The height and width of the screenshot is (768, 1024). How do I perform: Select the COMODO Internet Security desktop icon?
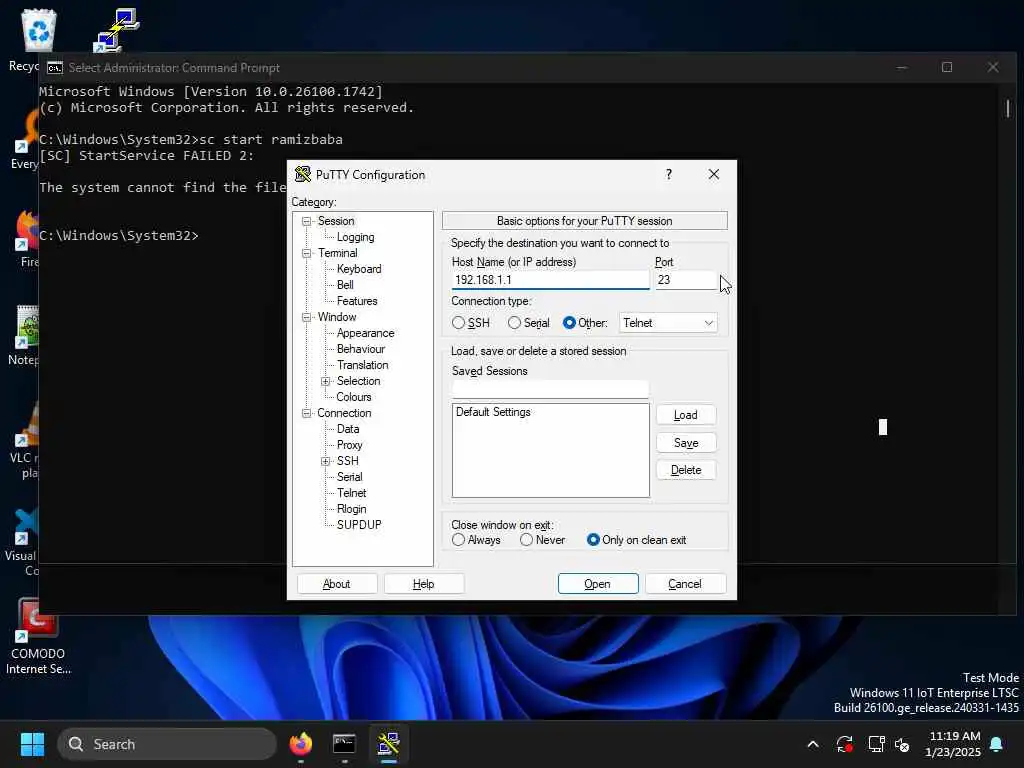point(38,637)
